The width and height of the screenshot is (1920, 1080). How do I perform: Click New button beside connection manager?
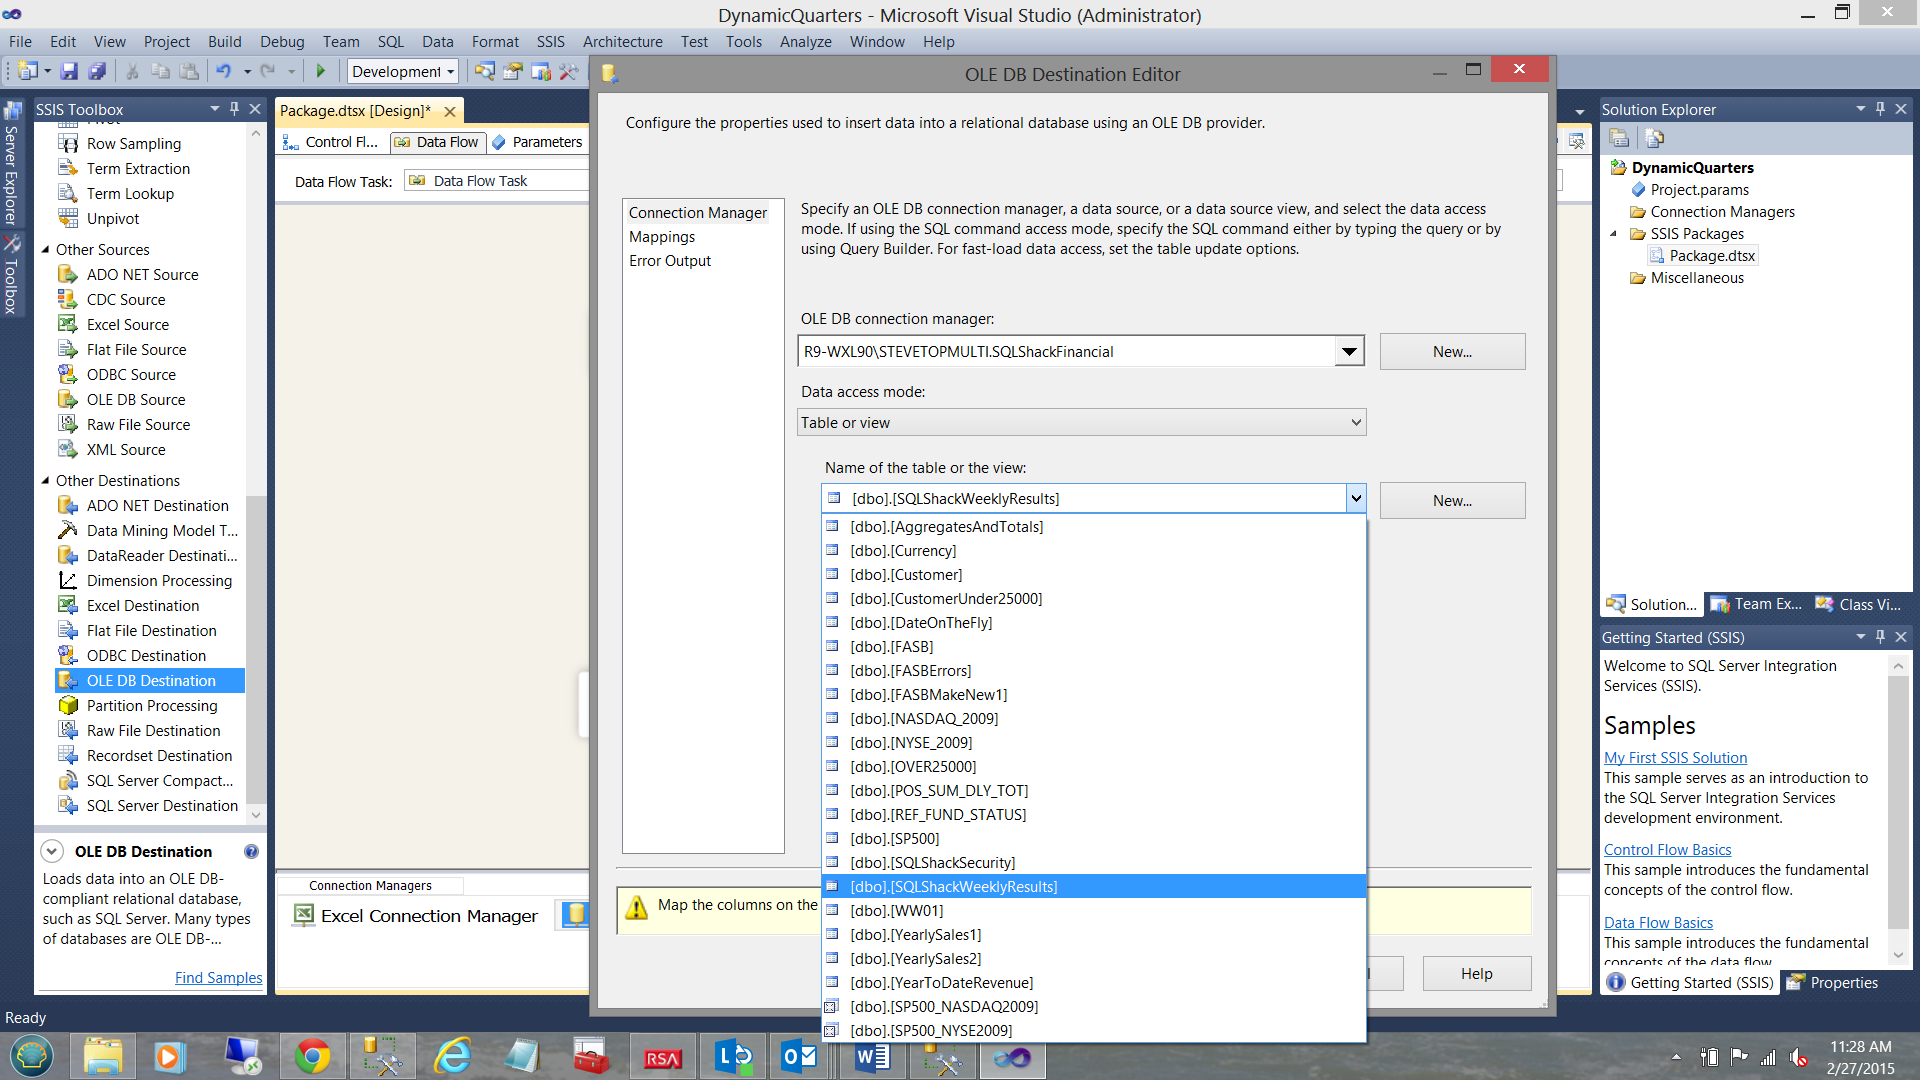click(1451, 351)
